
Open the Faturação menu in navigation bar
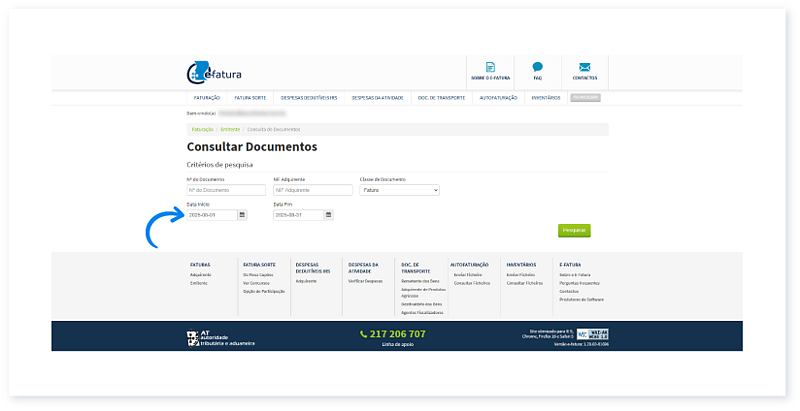206,98
